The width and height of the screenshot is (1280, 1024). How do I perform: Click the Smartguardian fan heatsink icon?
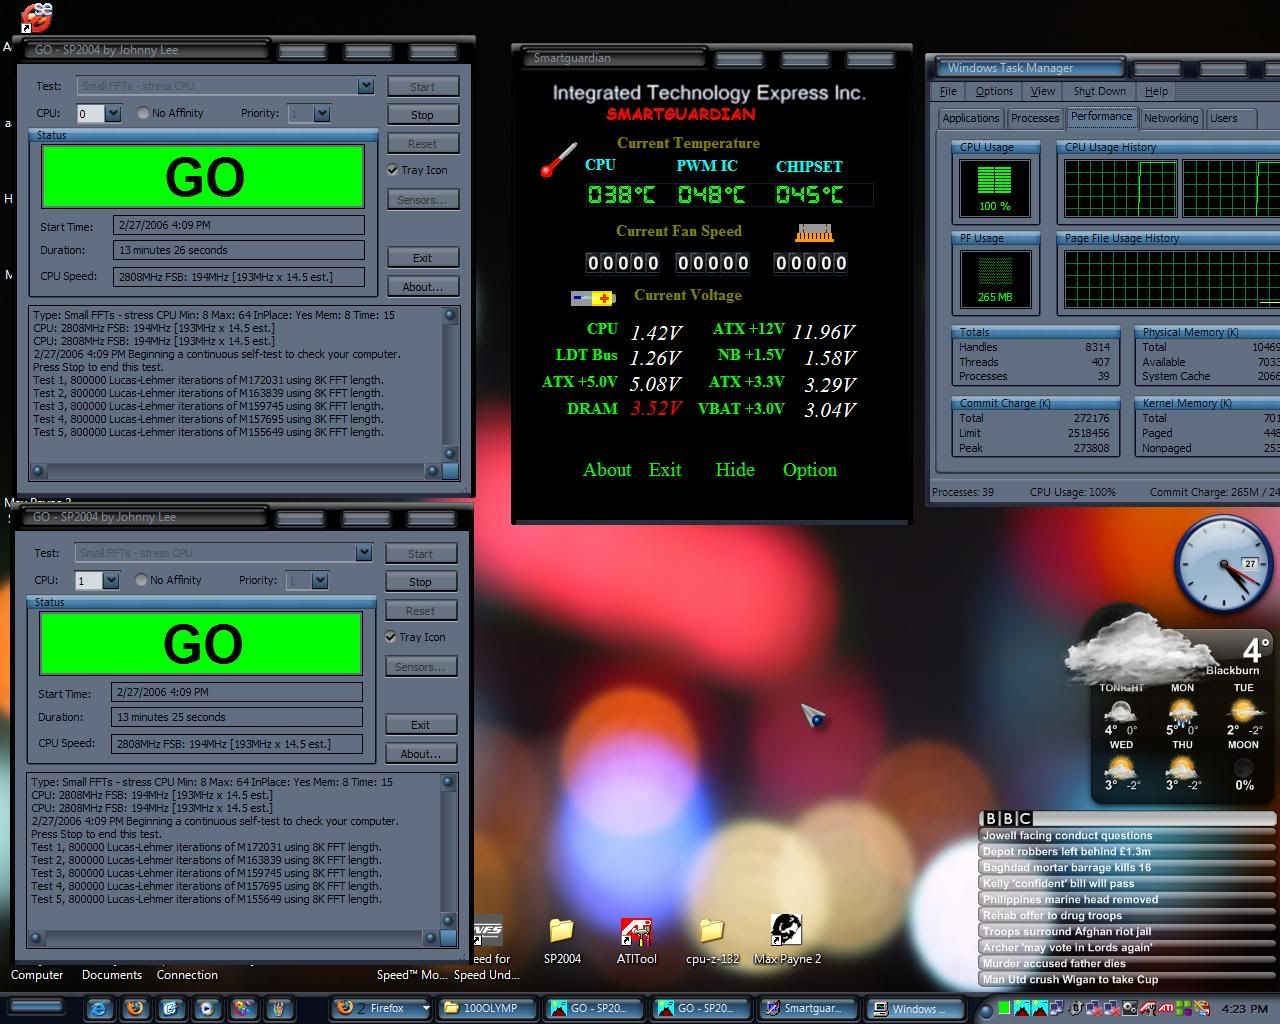coord(814,233)
